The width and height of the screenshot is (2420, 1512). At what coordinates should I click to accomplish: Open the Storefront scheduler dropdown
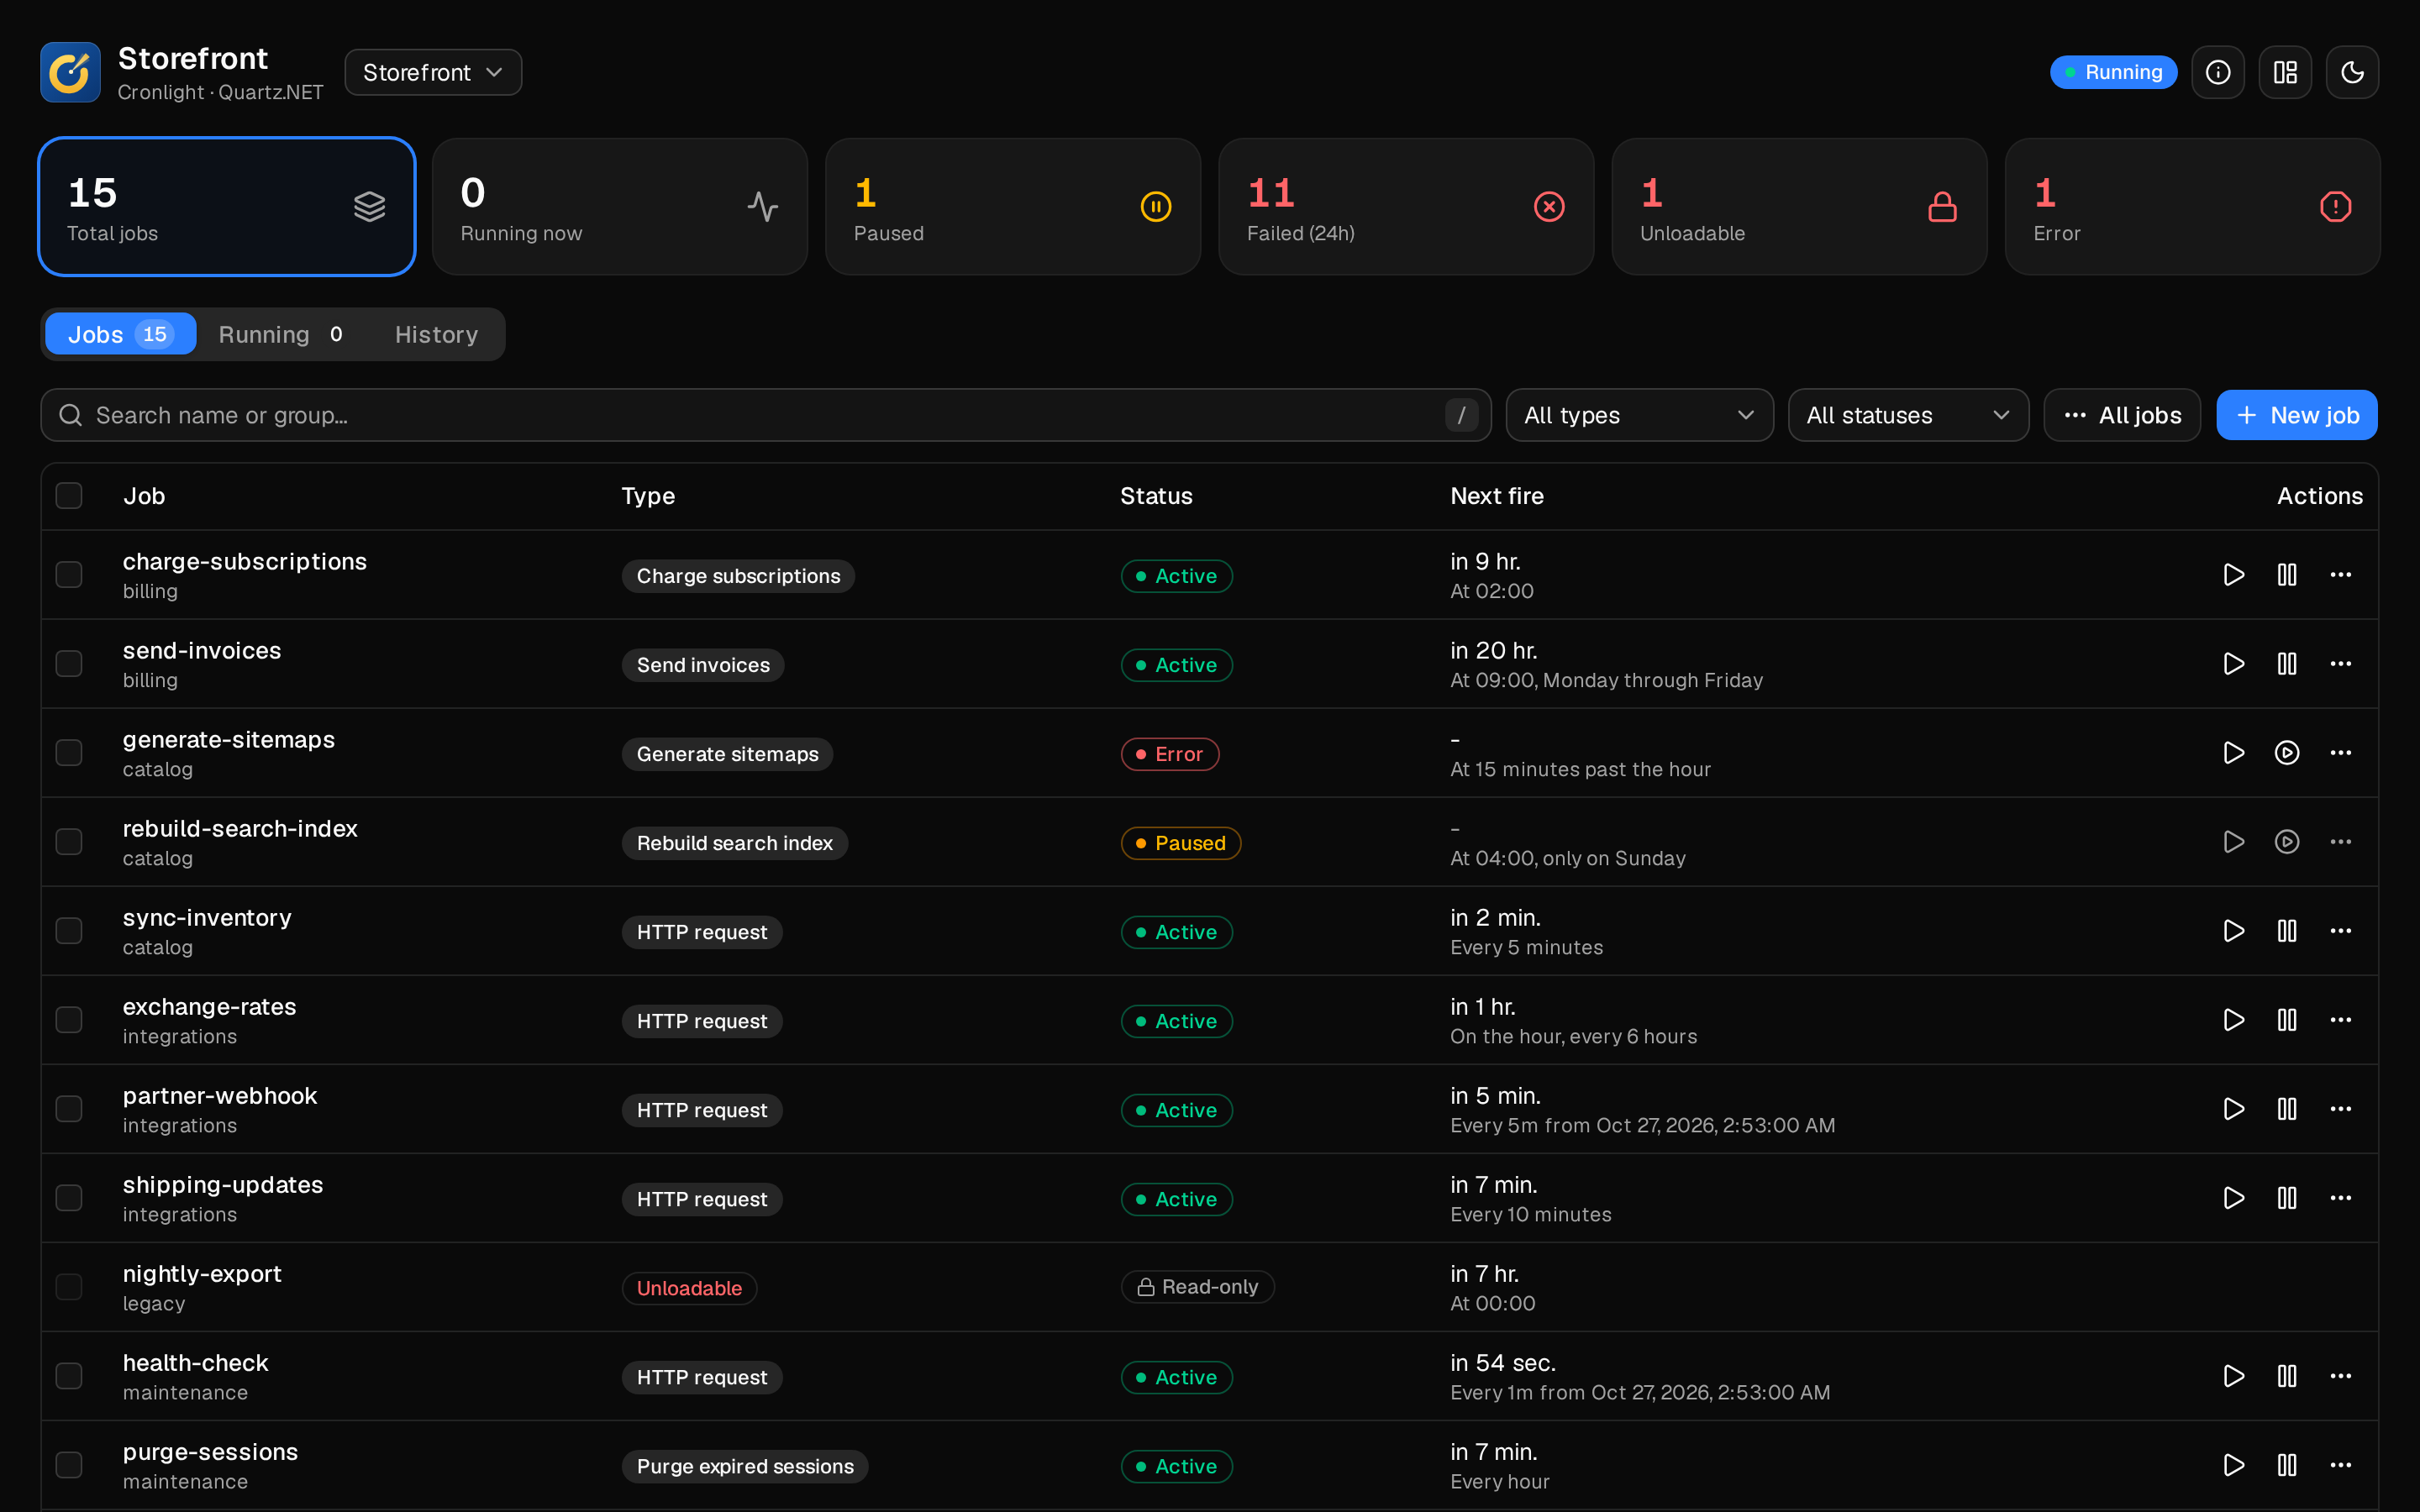tap(433, 72)
